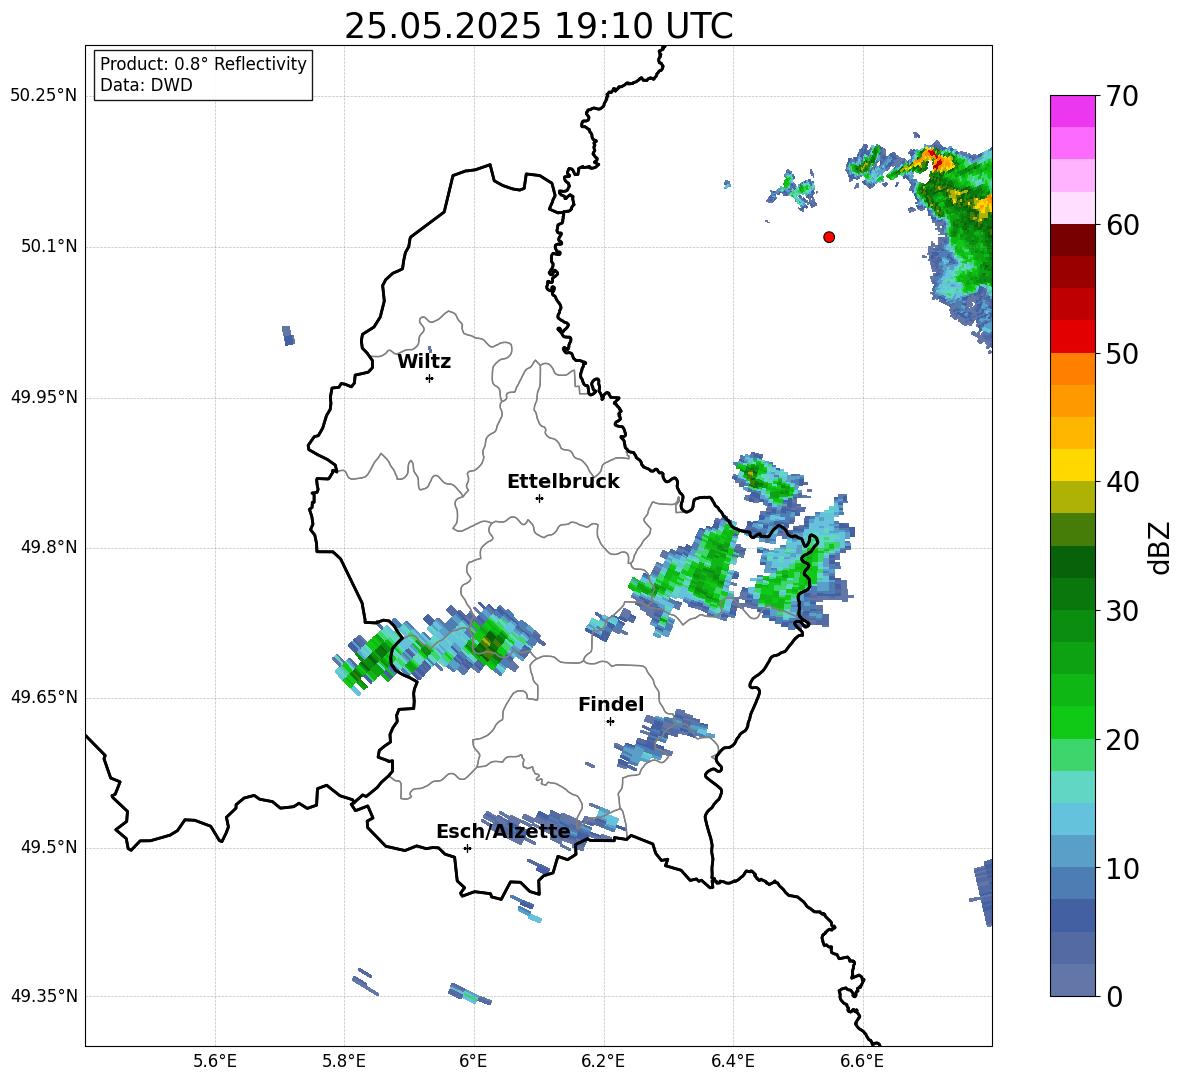The height and width of the screenshot is (1081, 1184).
Task: Click the 10 colorbar tick label
Action: tap(1122, 868)
